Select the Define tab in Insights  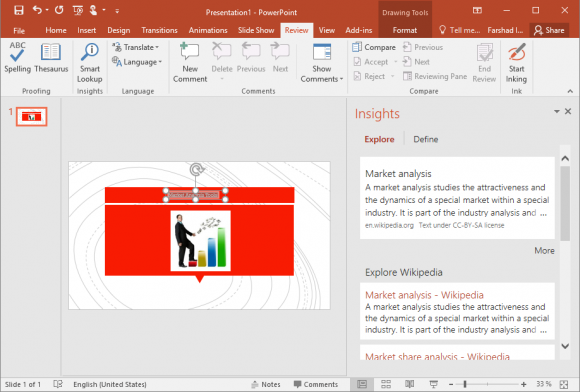click(425, 139)
